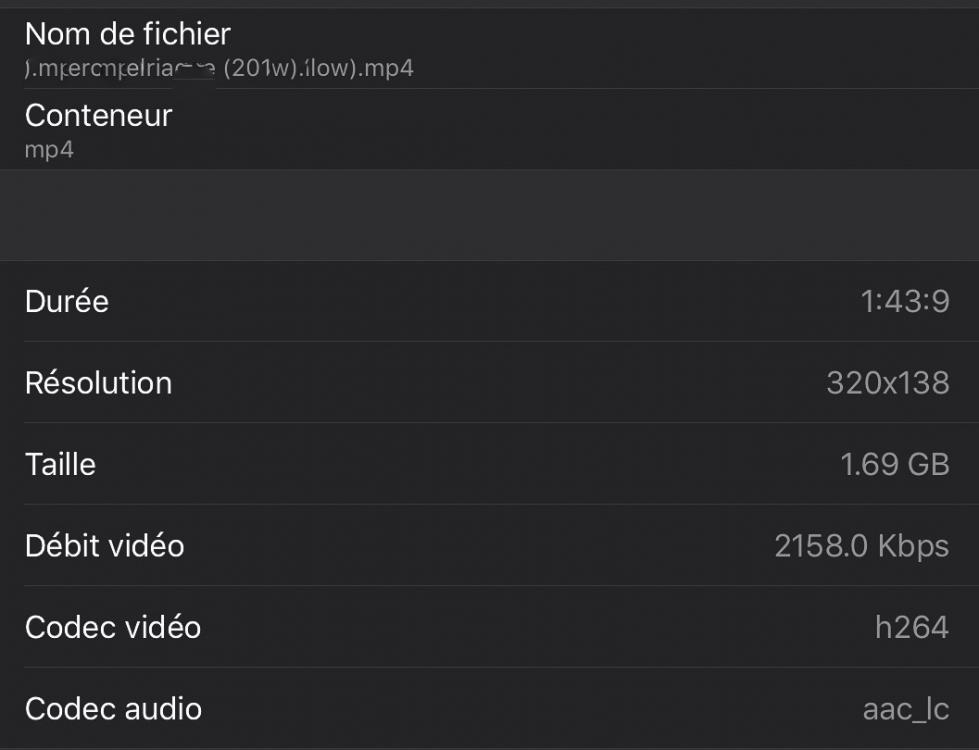Select the 1.69 GB size value
This screenshot has width=979, height=750.
(895, 464)
